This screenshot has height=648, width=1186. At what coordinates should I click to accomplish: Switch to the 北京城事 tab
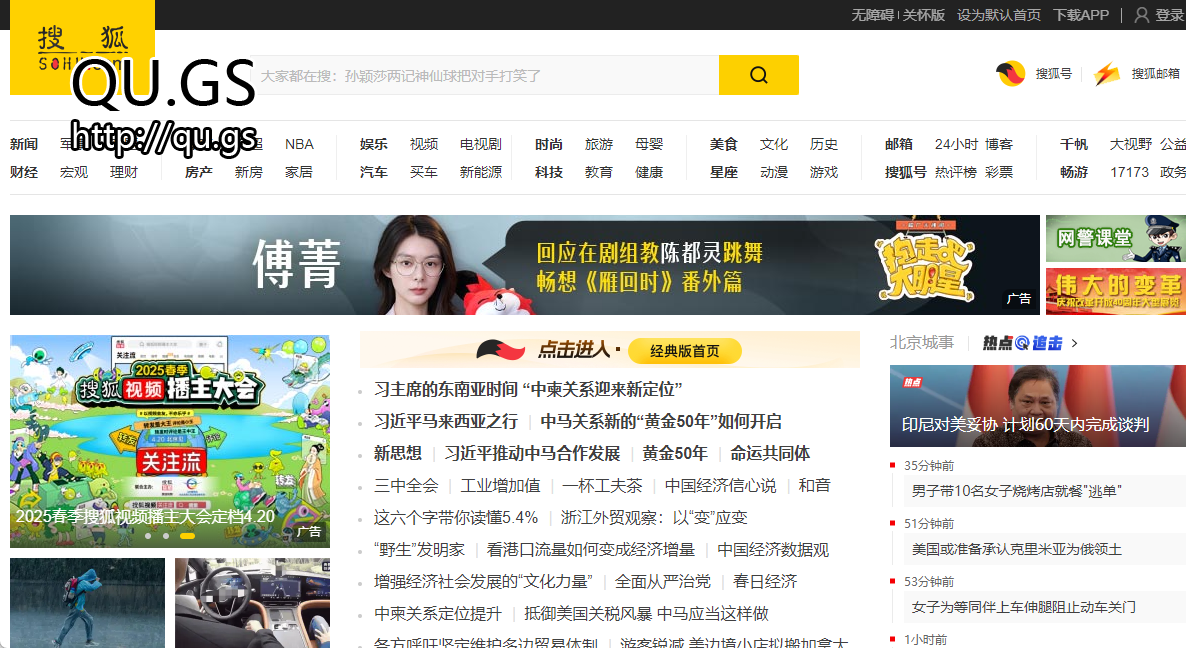(921, 343)
